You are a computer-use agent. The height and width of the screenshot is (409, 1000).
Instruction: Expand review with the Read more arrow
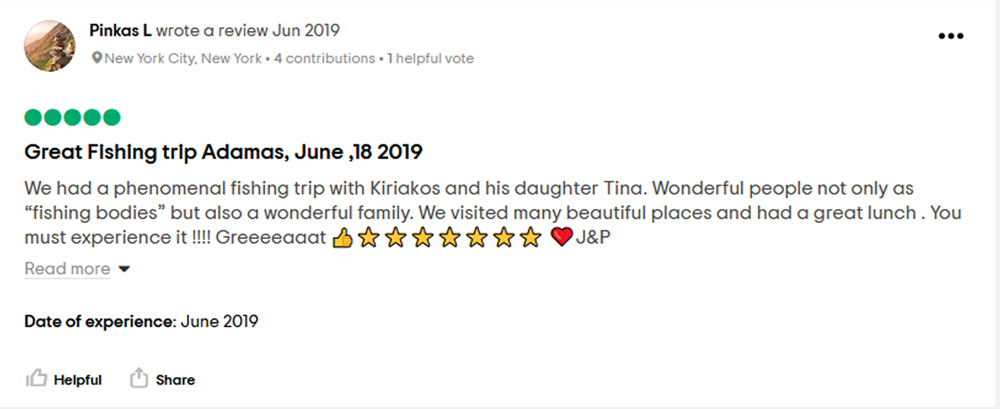(125, 269)
